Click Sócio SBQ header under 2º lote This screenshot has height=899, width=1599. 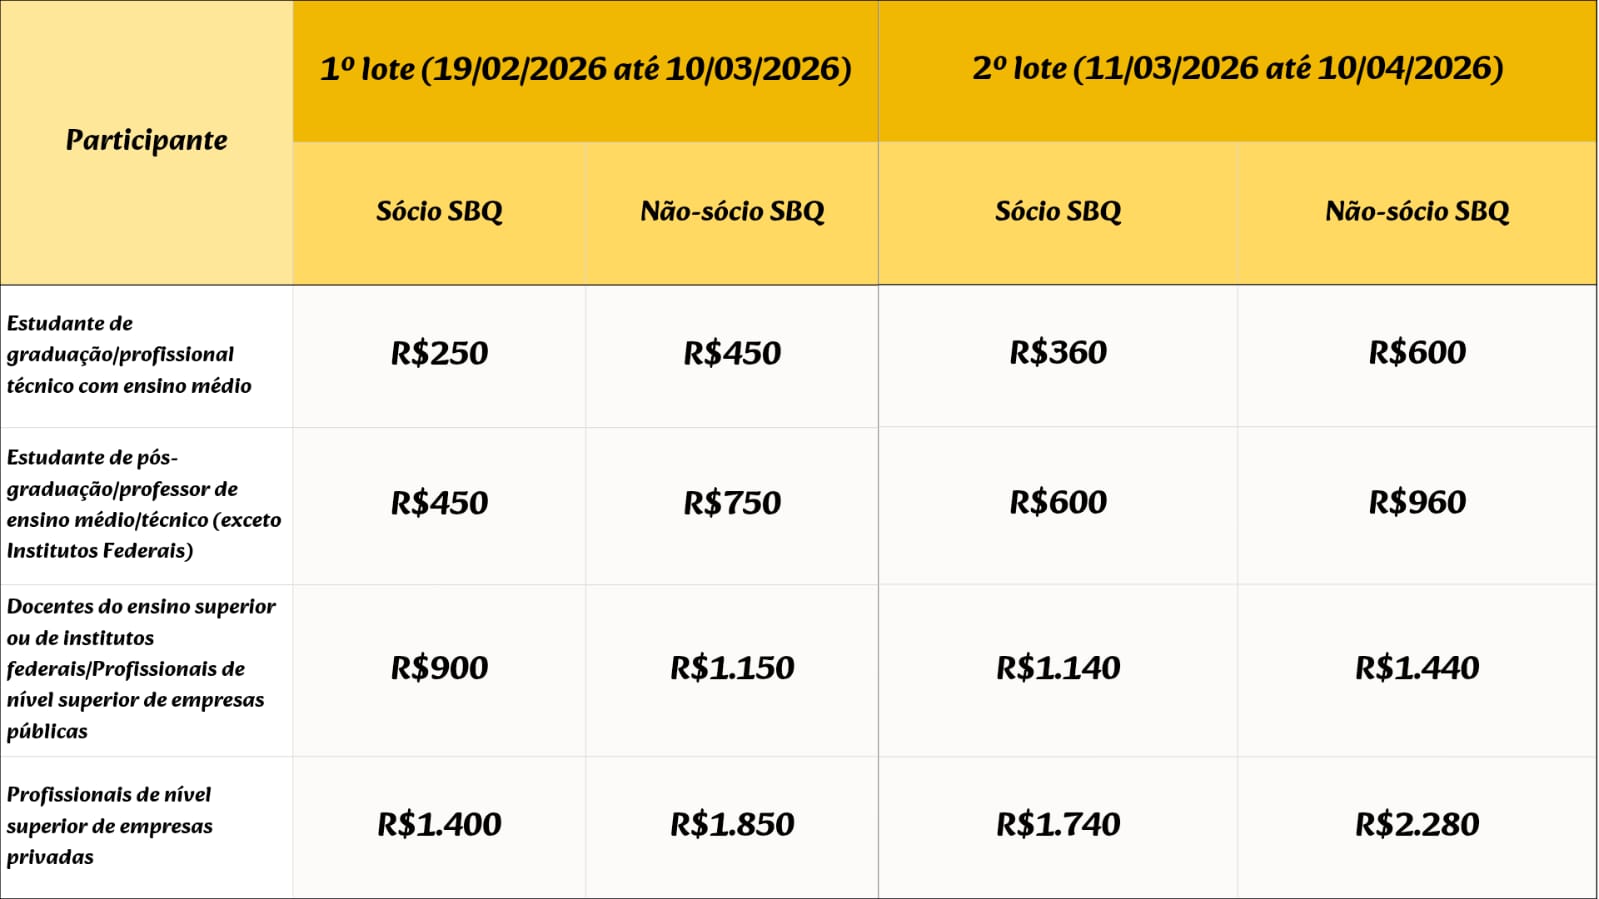(x=1058, y=211)
